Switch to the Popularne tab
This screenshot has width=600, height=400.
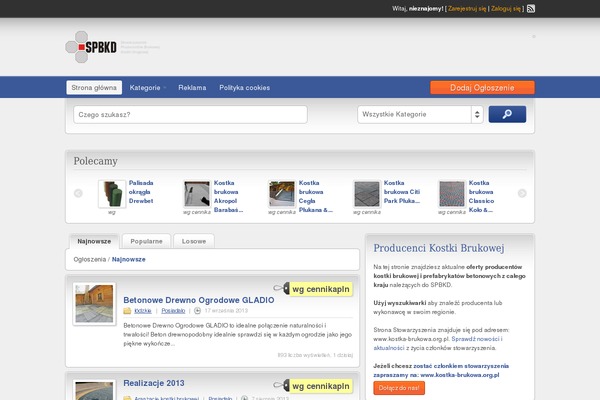click(147, 241)
